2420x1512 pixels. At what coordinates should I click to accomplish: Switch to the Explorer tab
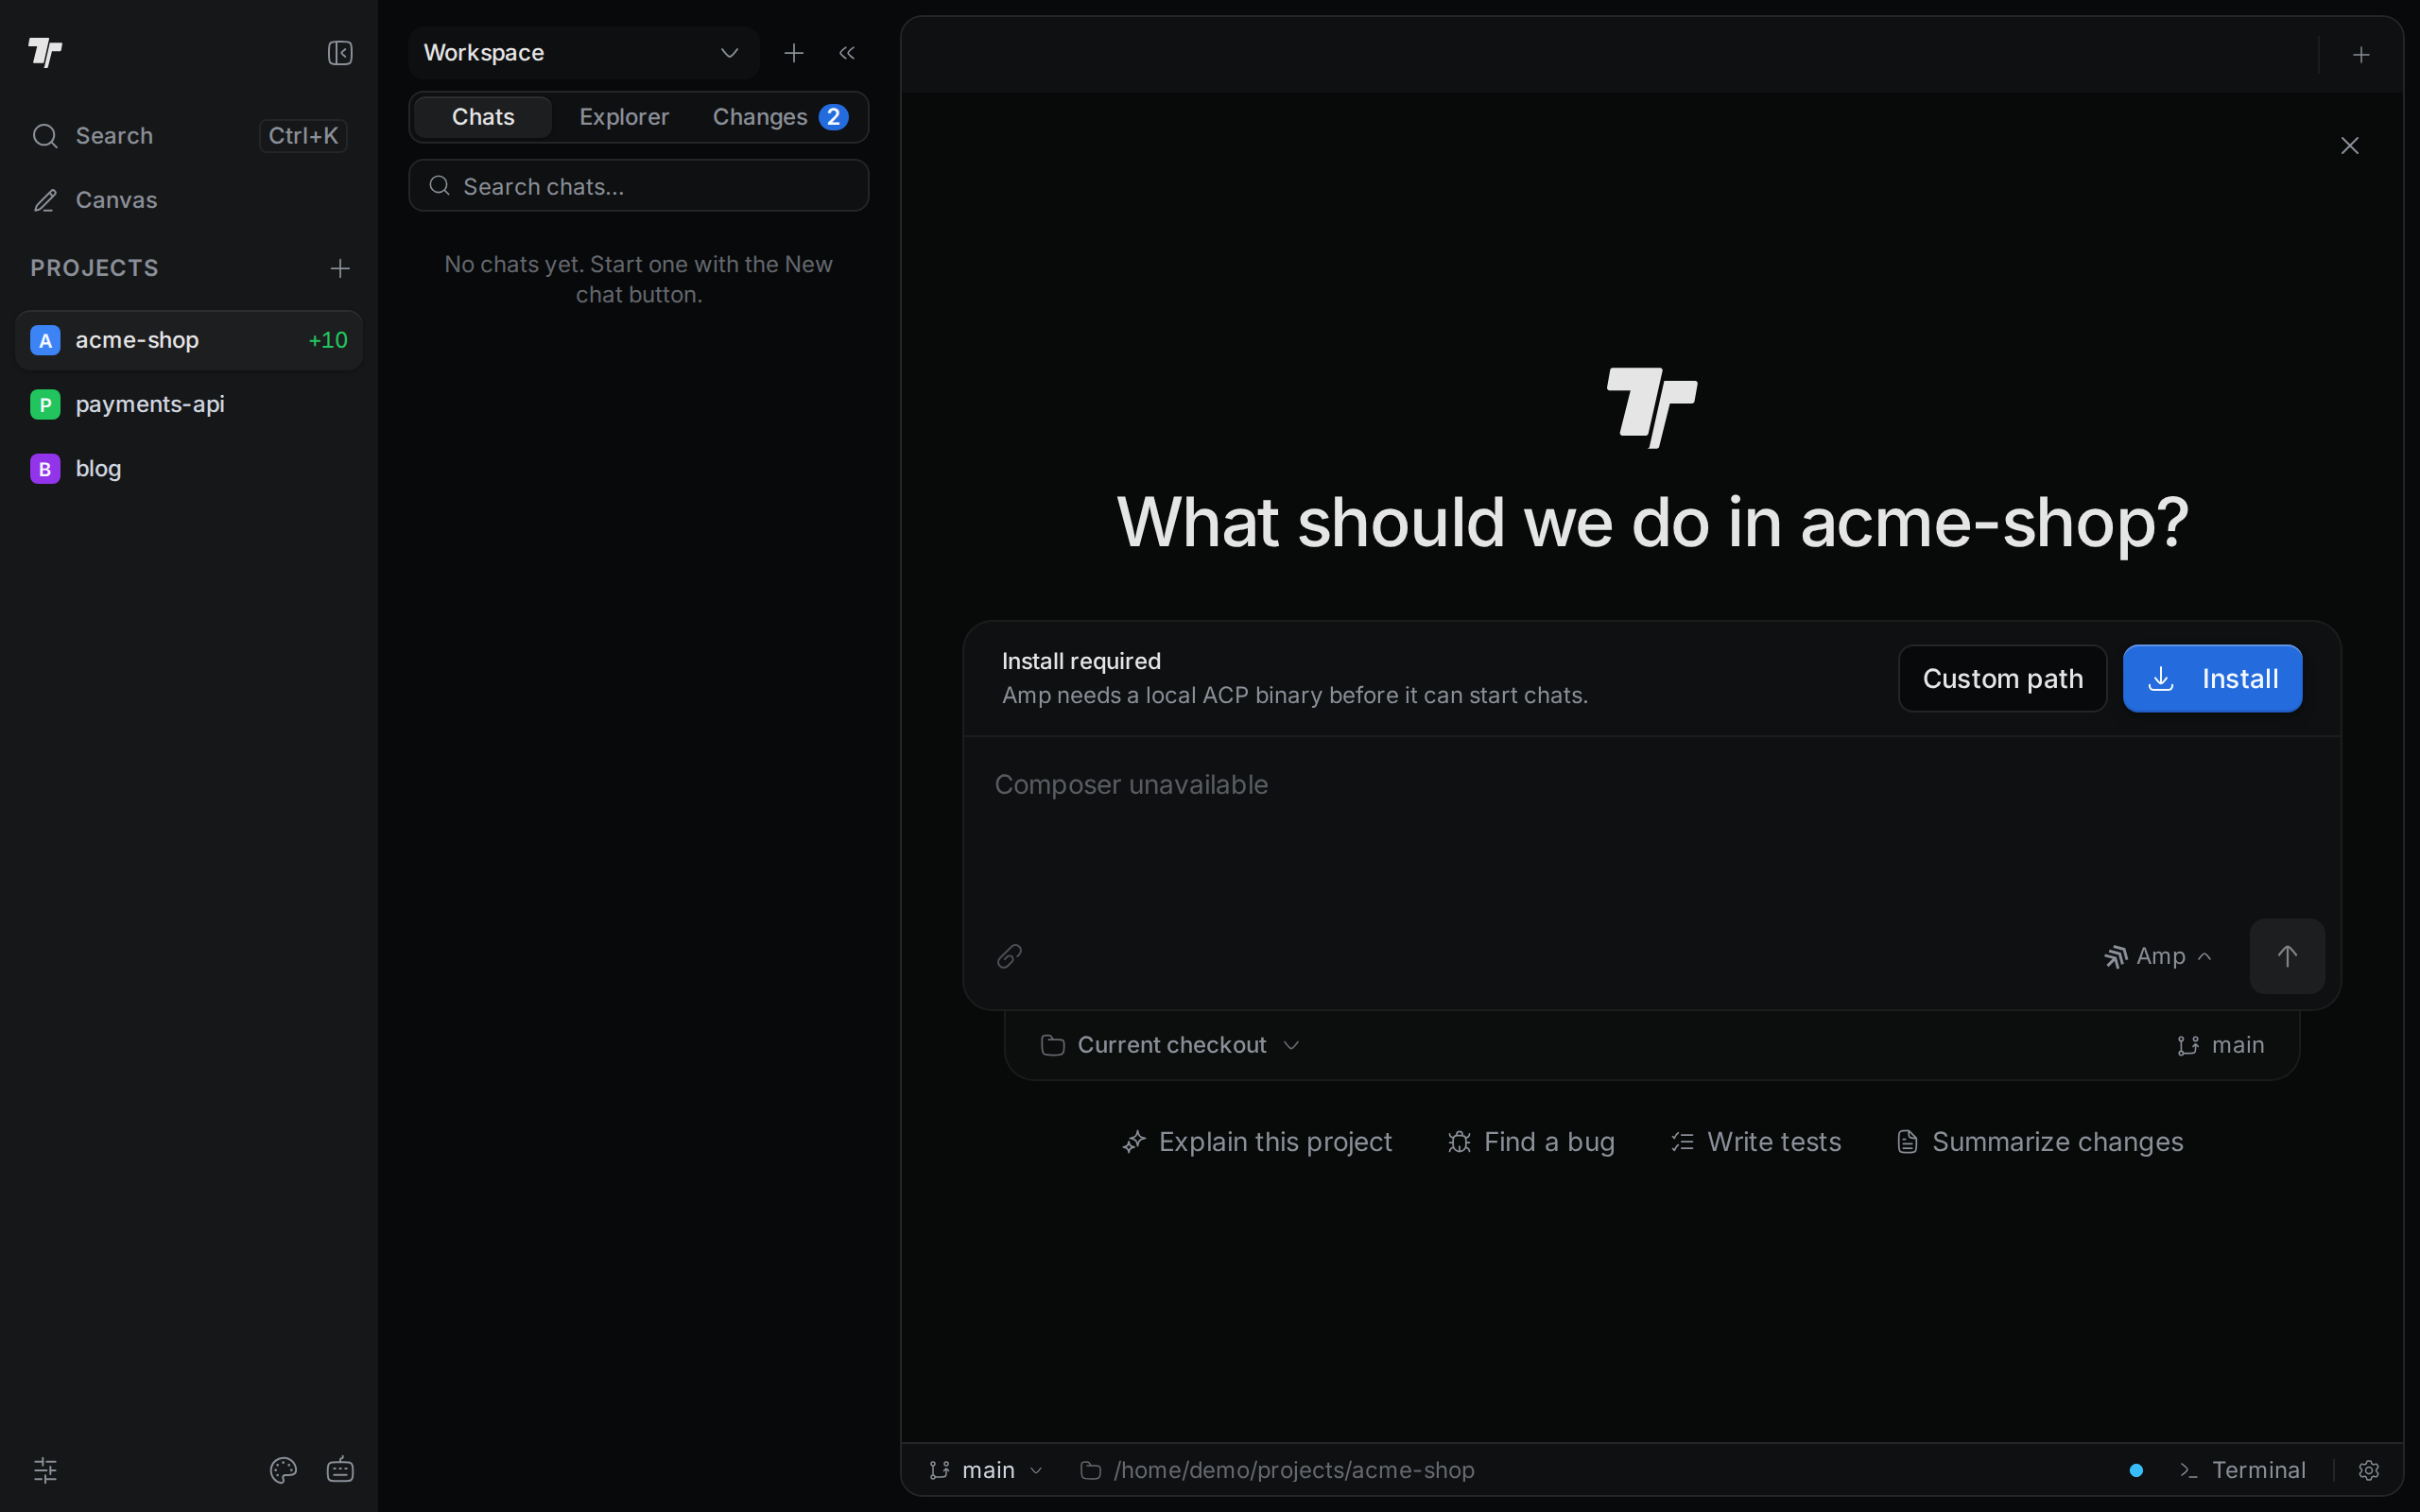624,117
